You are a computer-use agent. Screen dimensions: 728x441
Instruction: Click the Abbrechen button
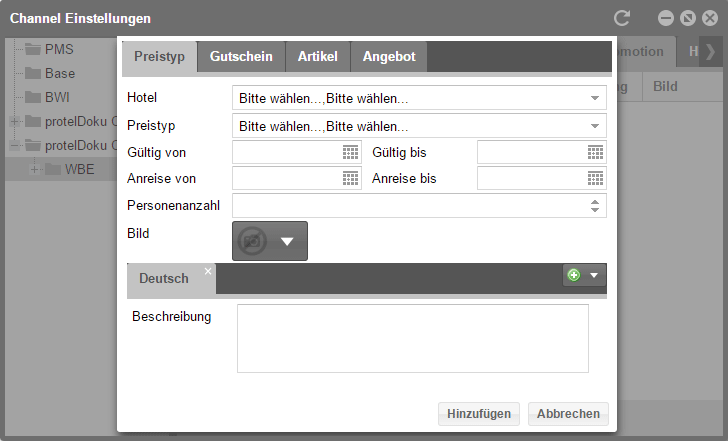(x=568, y=413)
